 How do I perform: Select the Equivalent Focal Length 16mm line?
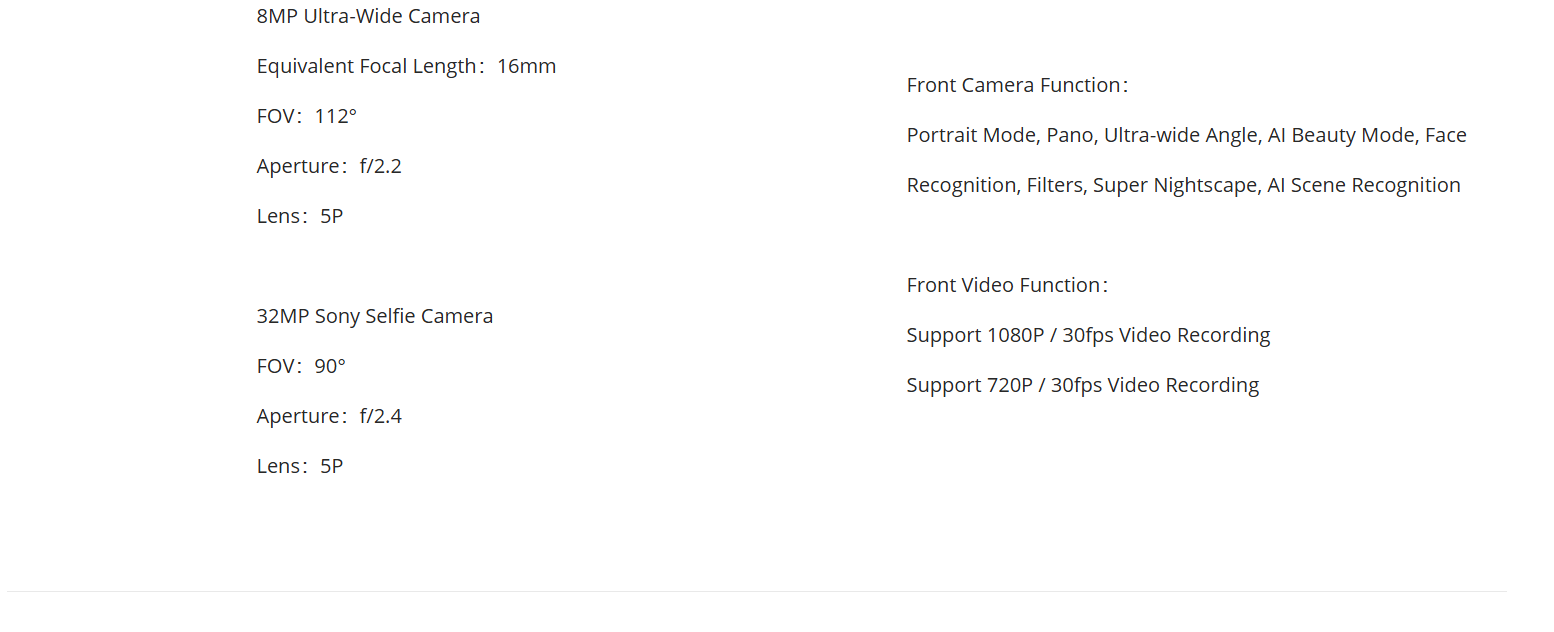[x=406, y=66]
